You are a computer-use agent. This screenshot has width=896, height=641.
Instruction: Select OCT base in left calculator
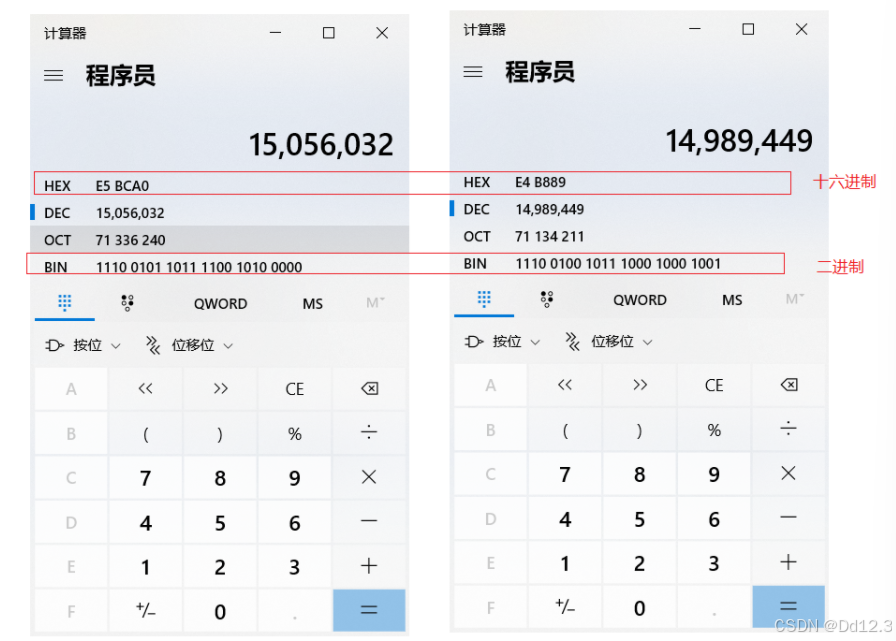pyautogui.click(x=219, y=240)
